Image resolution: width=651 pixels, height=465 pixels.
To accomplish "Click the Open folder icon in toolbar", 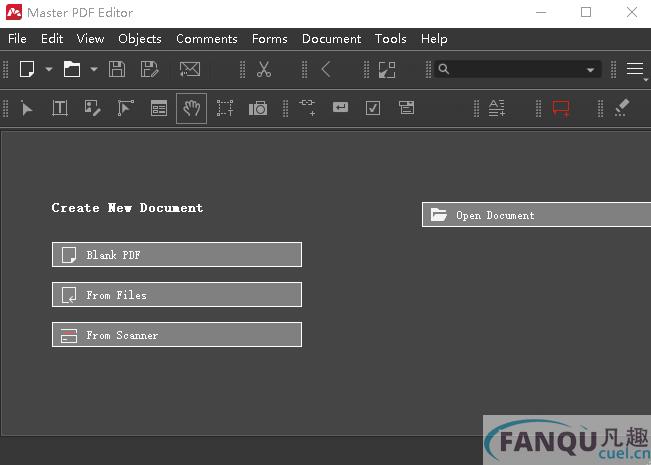I will point(72,69).
